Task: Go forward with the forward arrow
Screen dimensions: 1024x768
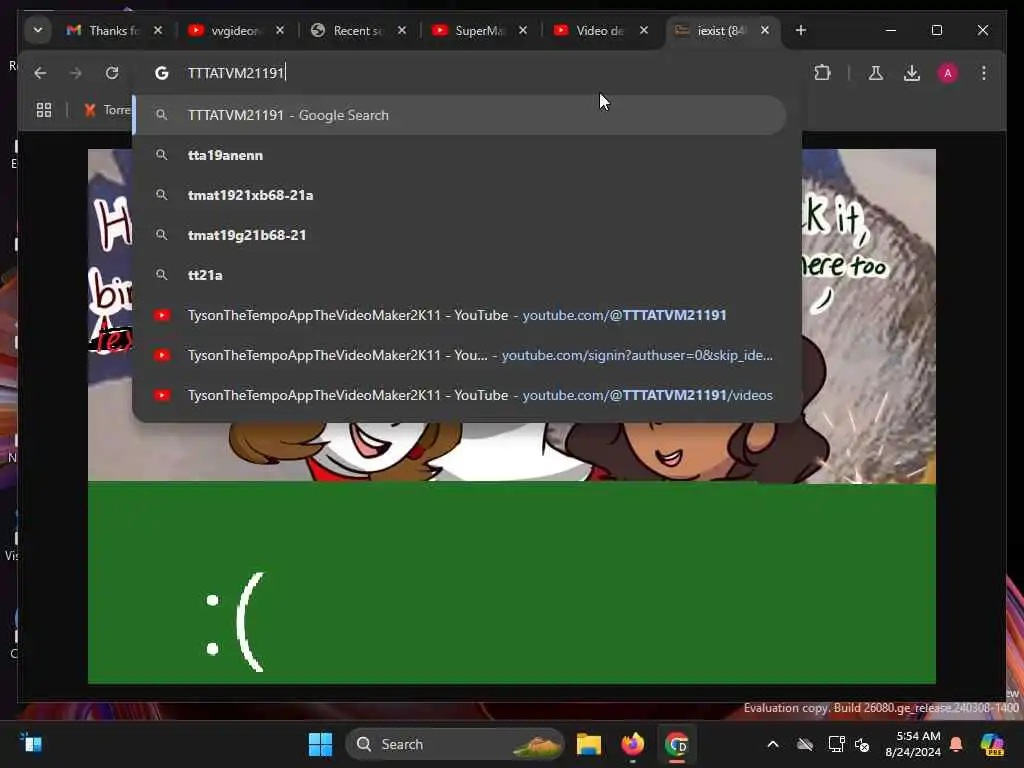Action: 76,73
